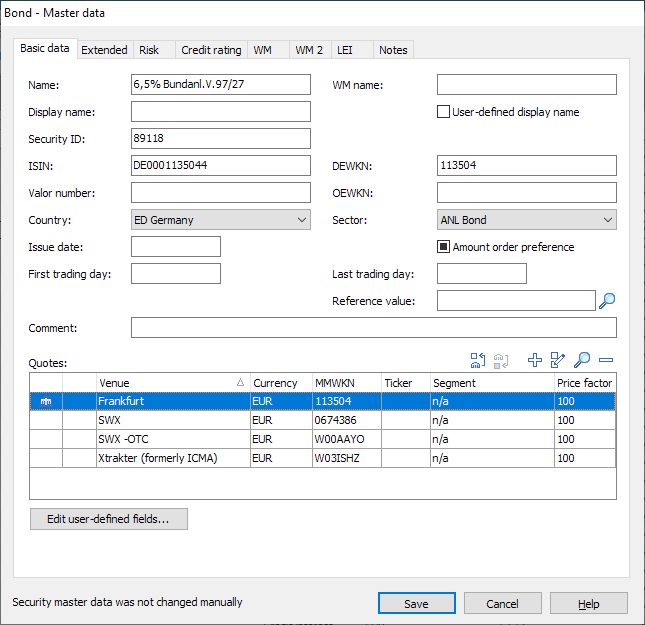Click Edit user-defined fields button
This screenshot has height=625, width=645.
(109, 519)
